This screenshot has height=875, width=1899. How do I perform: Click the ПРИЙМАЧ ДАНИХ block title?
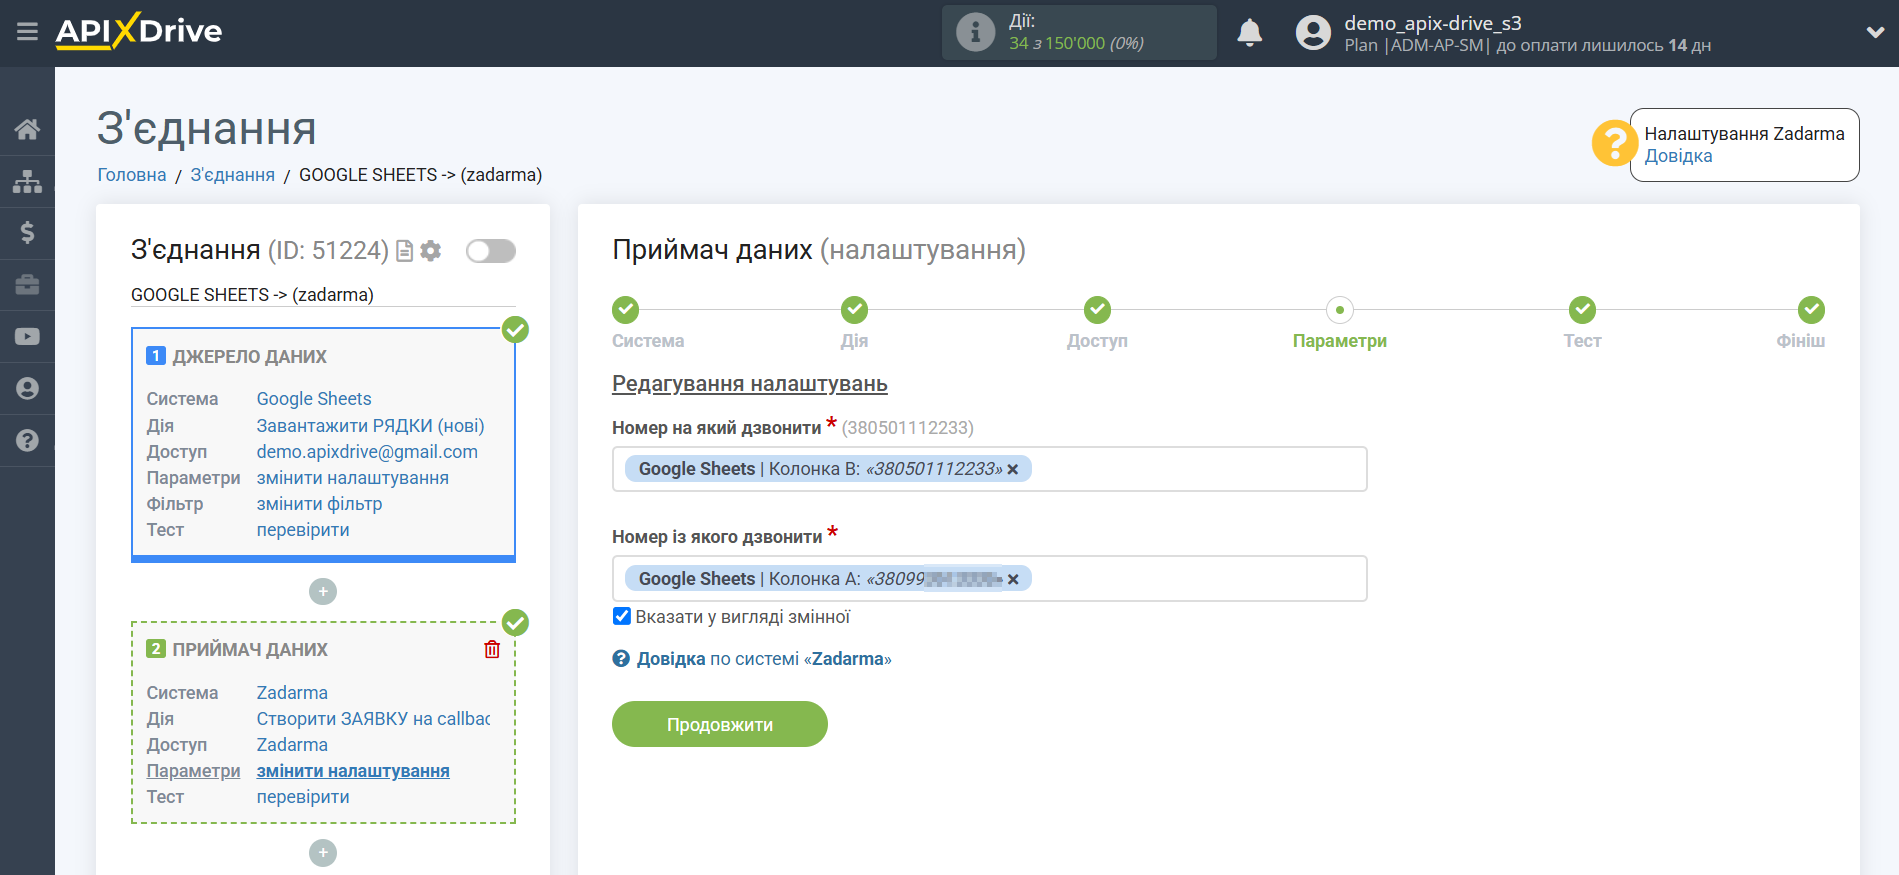coord(250,650)
